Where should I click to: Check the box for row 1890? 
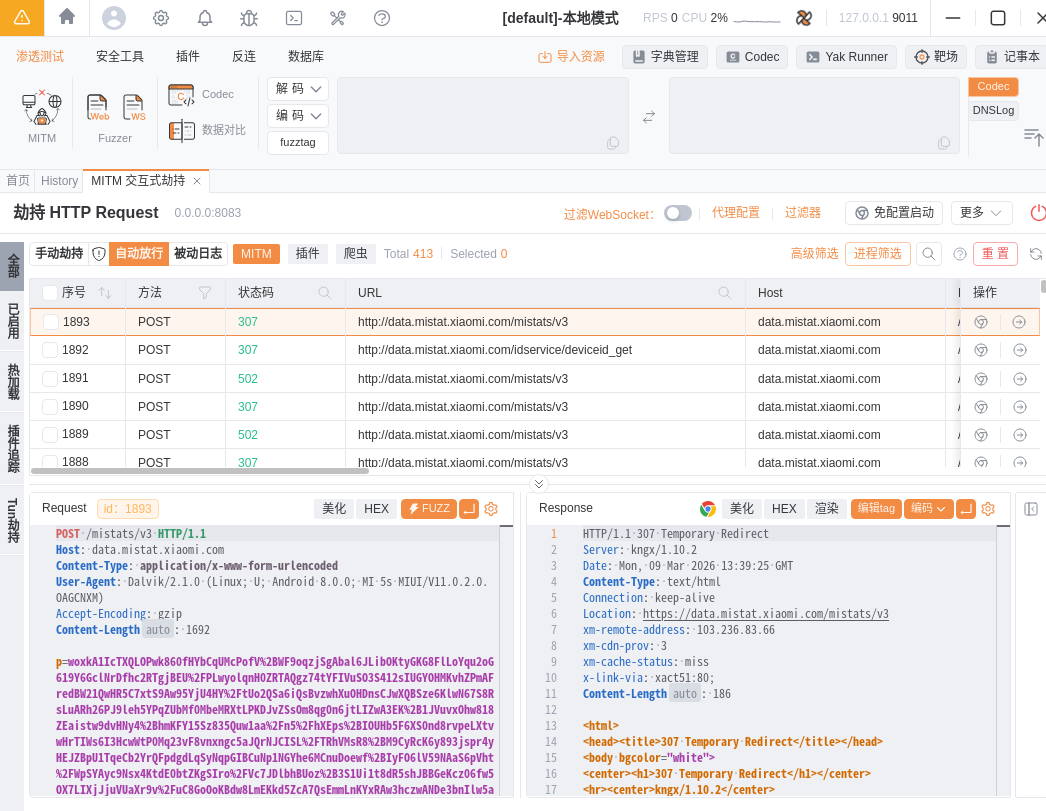[50, 407]
